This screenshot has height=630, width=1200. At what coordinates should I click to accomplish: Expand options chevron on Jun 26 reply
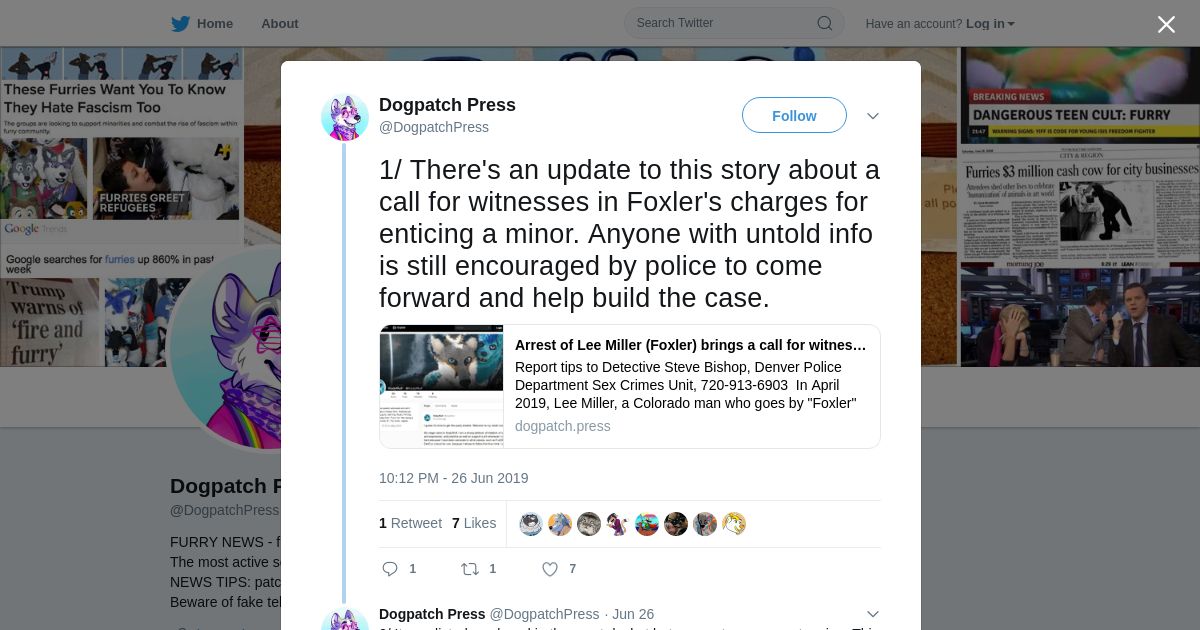[873, 614]
